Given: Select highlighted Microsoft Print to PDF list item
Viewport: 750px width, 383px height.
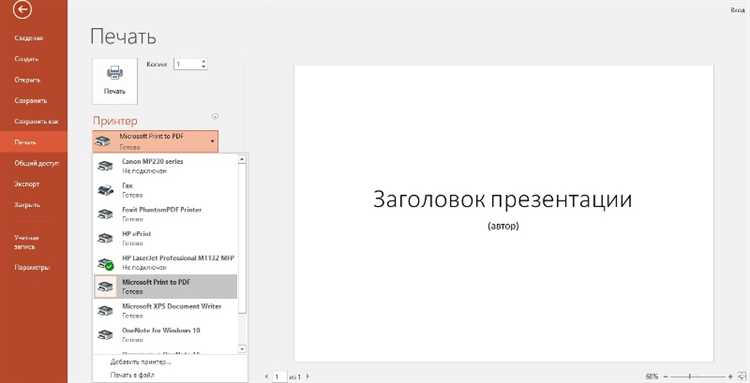Looking at the screenshot, I should coord(165,286).
